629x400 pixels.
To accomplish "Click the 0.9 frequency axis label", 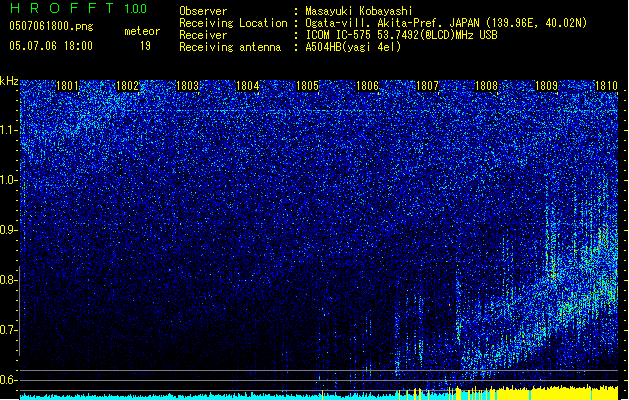I will (x=9, y=230).
